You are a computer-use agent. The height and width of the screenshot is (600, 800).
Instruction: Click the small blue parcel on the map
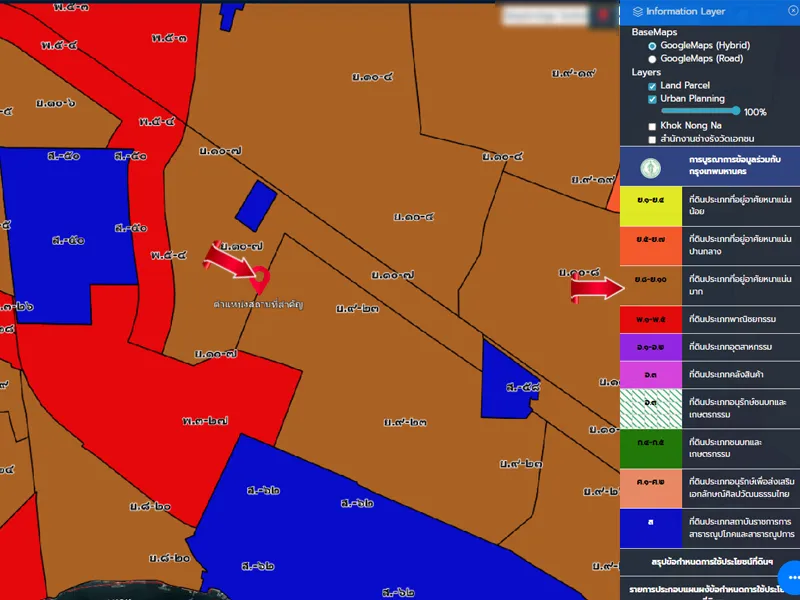[257, 205]
